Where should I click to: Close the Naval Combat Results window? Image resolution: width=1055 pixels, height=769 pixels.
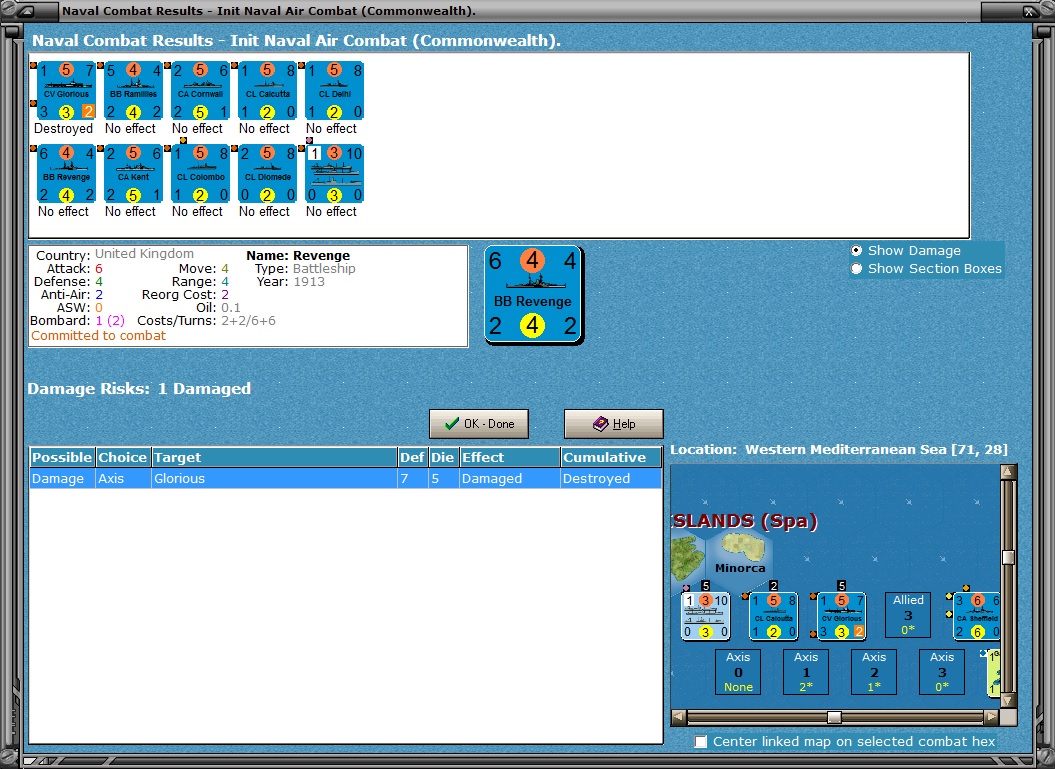(x=1029, y=11)
